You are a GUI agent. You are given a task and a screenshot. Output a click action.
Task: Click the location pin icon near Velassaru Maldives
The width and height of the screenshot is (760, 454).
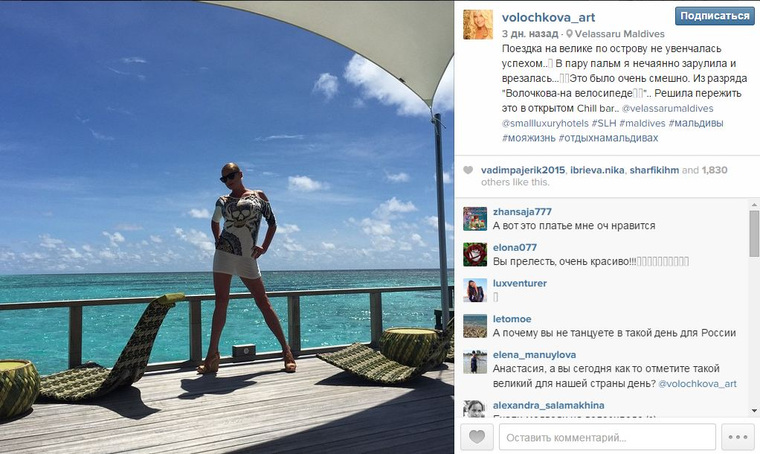point(569,34)
